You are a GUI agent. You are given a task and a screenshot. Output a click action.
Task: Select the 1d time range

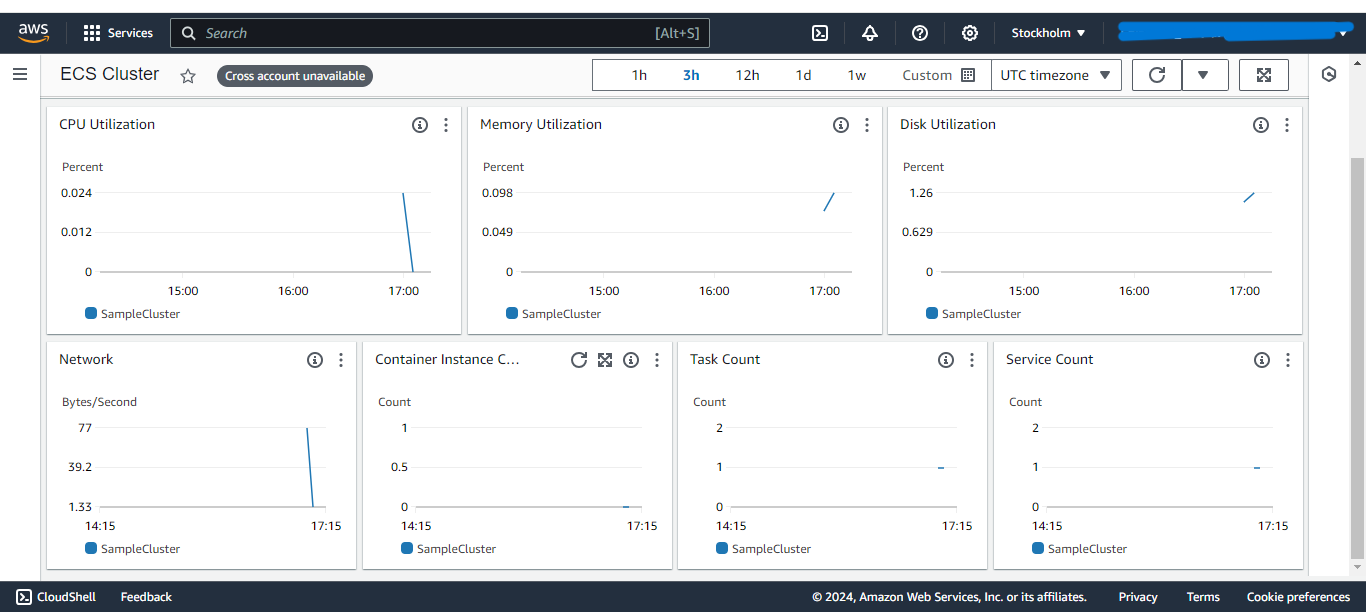[x=803, y=75]
